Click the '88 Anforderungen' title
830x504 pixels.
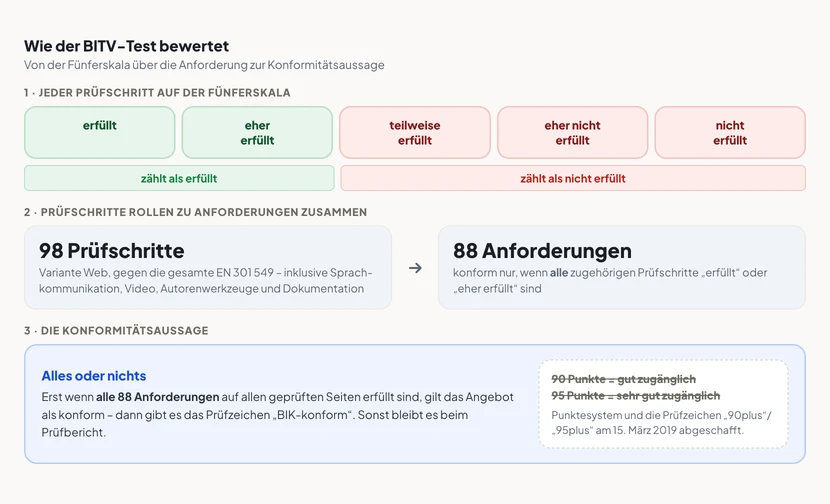(542, 250)
